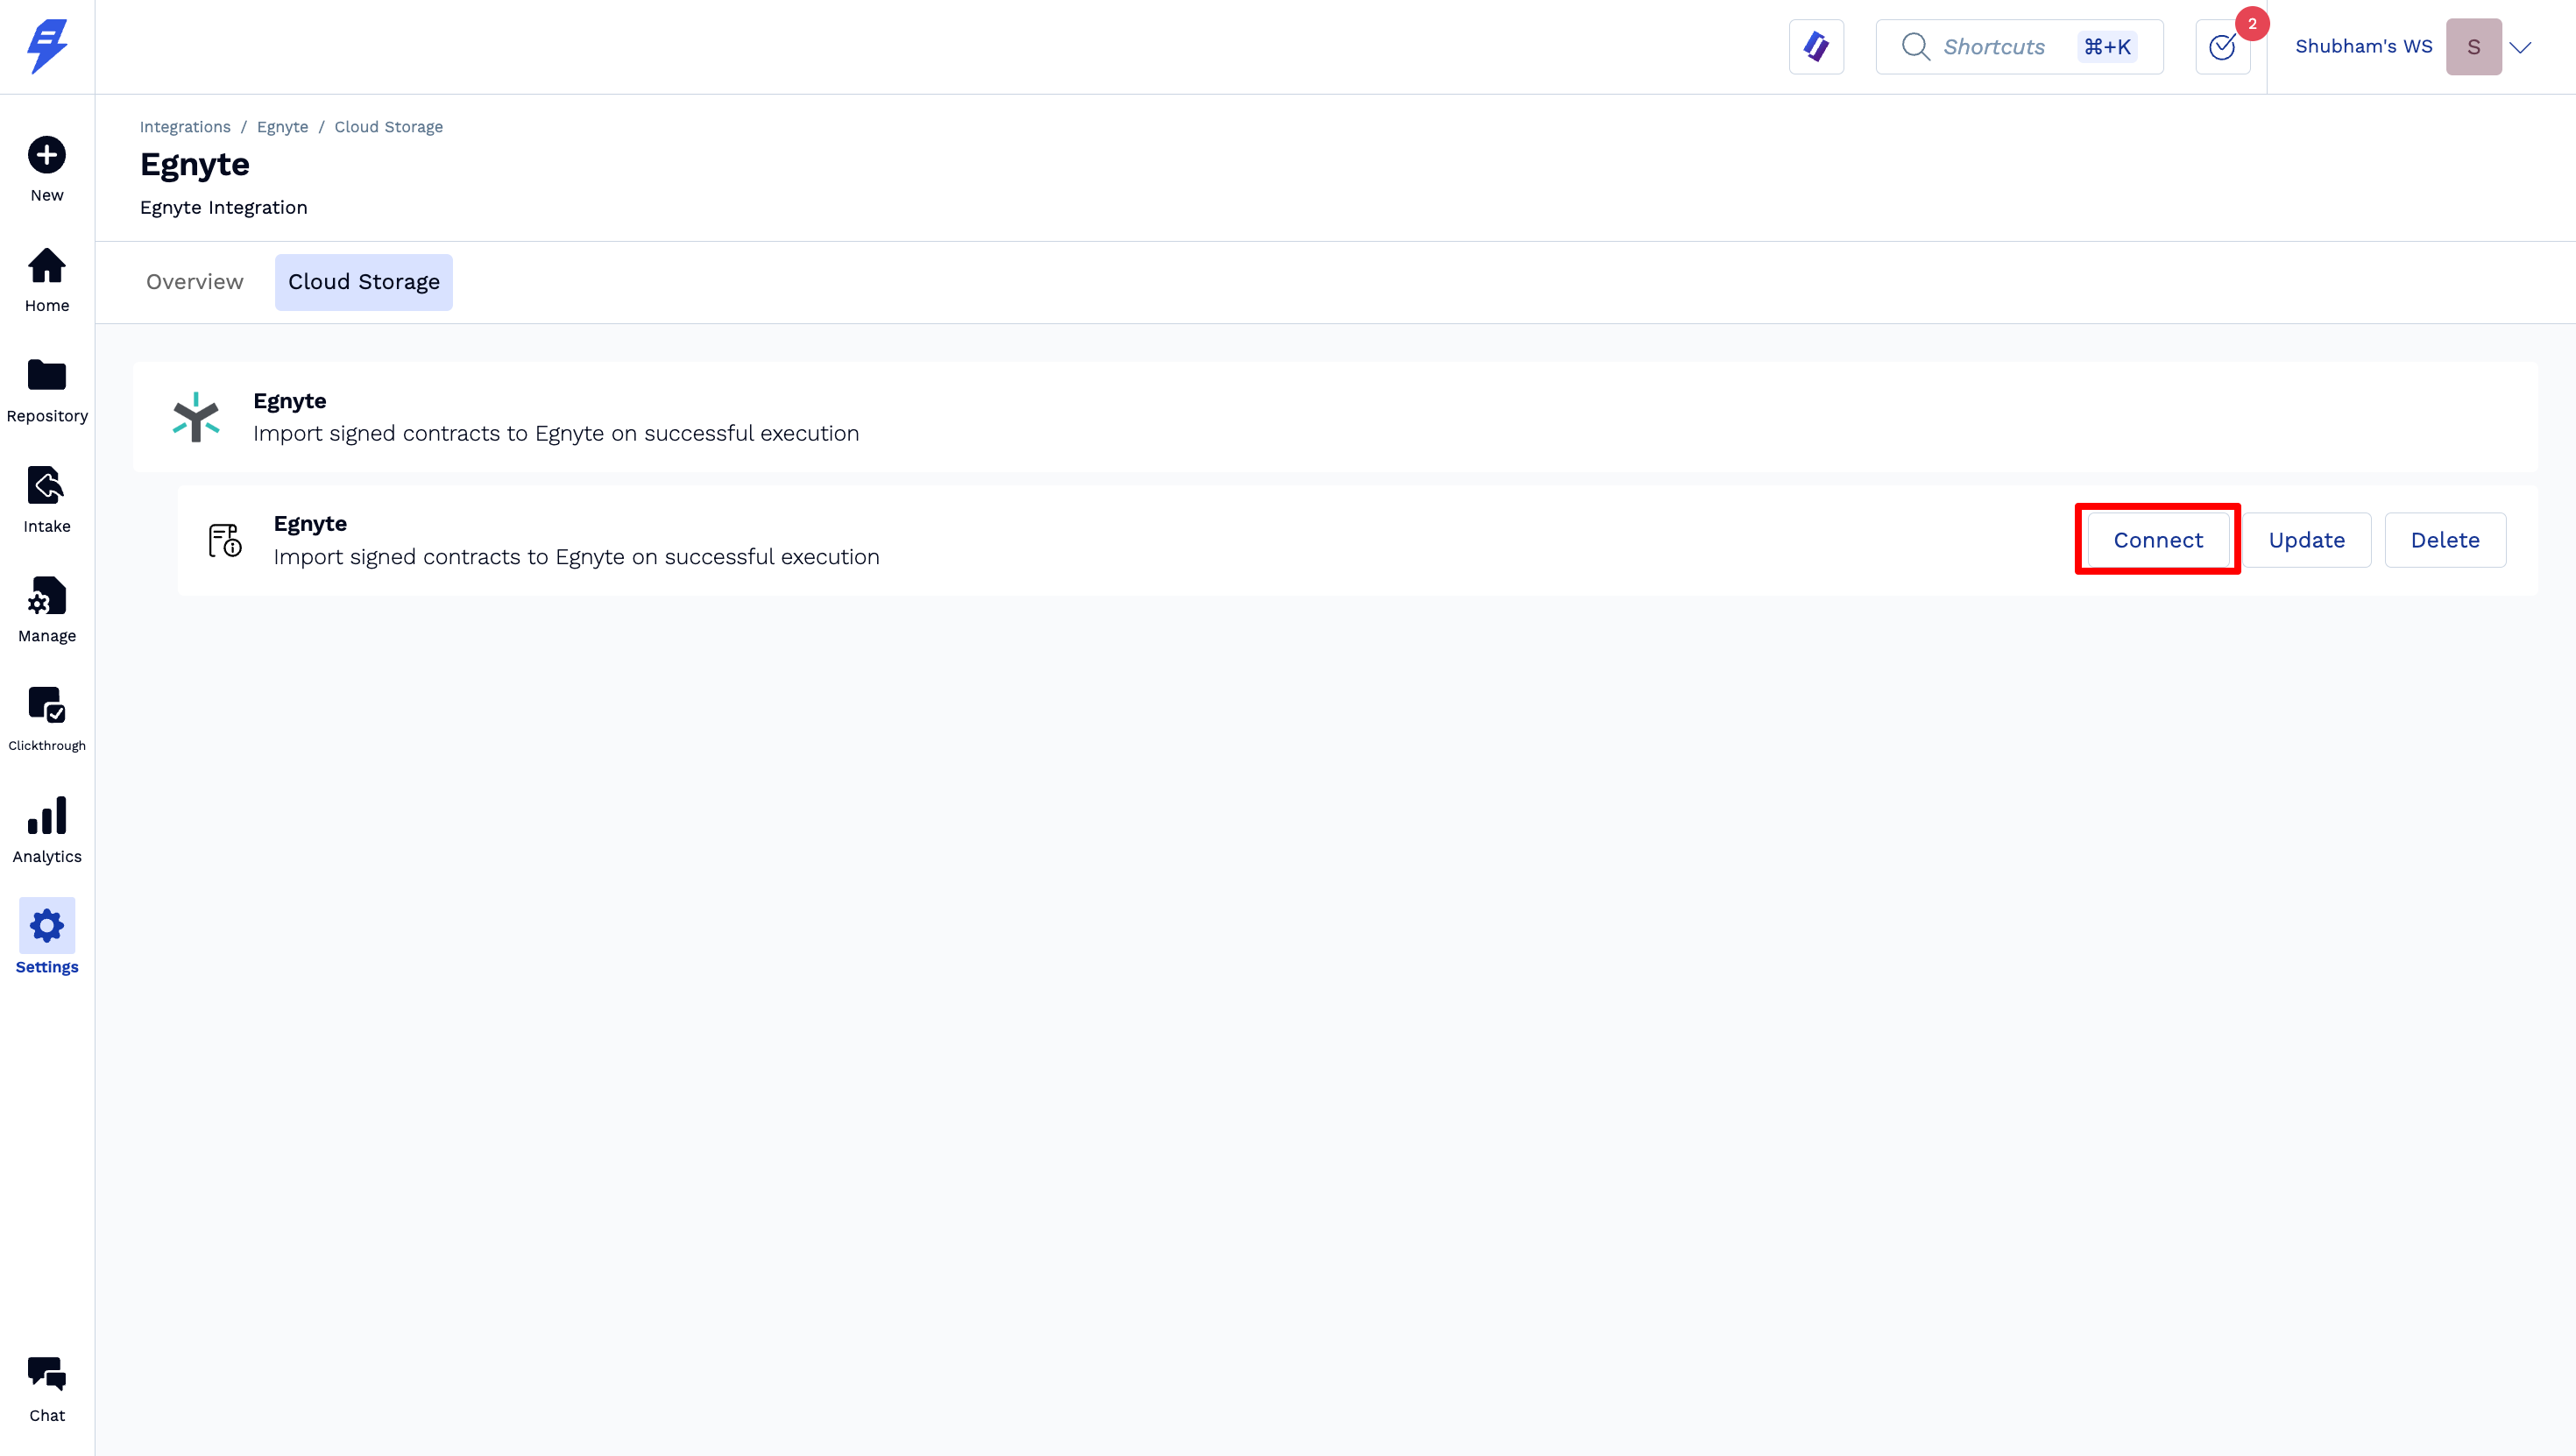Open the Analytics bar chart icon
The width and height of the screenshot is (2576, 1456).
pyautogui.click(x=47, y=816)
